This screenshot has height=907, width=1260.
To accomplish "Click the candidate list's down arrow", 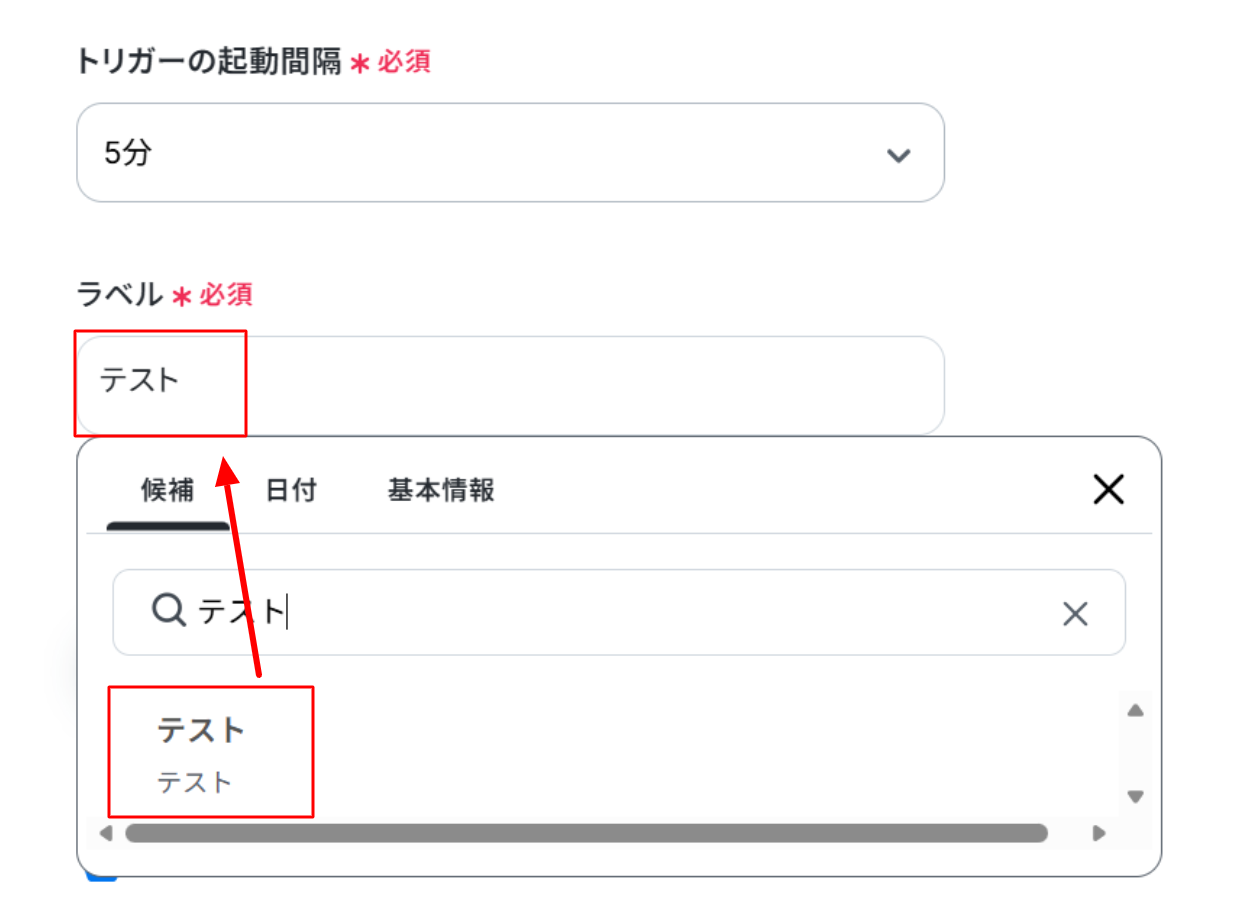I will pyautogui.click(x=1135, y=797).
